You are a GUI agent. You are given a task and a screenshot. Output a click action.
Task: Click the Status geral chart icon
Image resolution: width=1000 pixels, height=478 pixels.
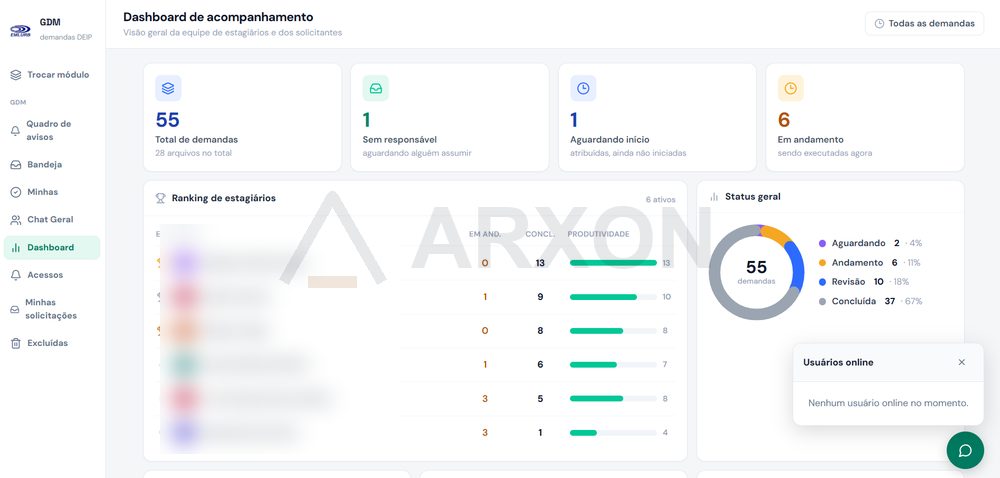point(714,197)
